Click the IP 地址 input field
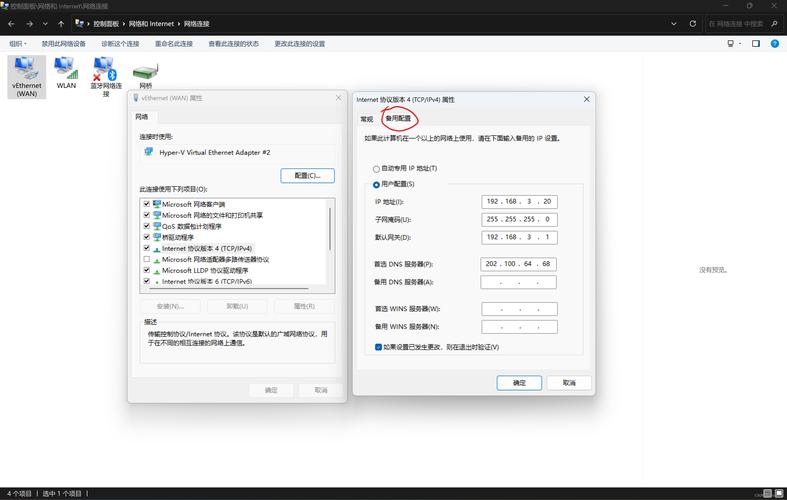Screen dimensions: 787x500 click(519, 201)
